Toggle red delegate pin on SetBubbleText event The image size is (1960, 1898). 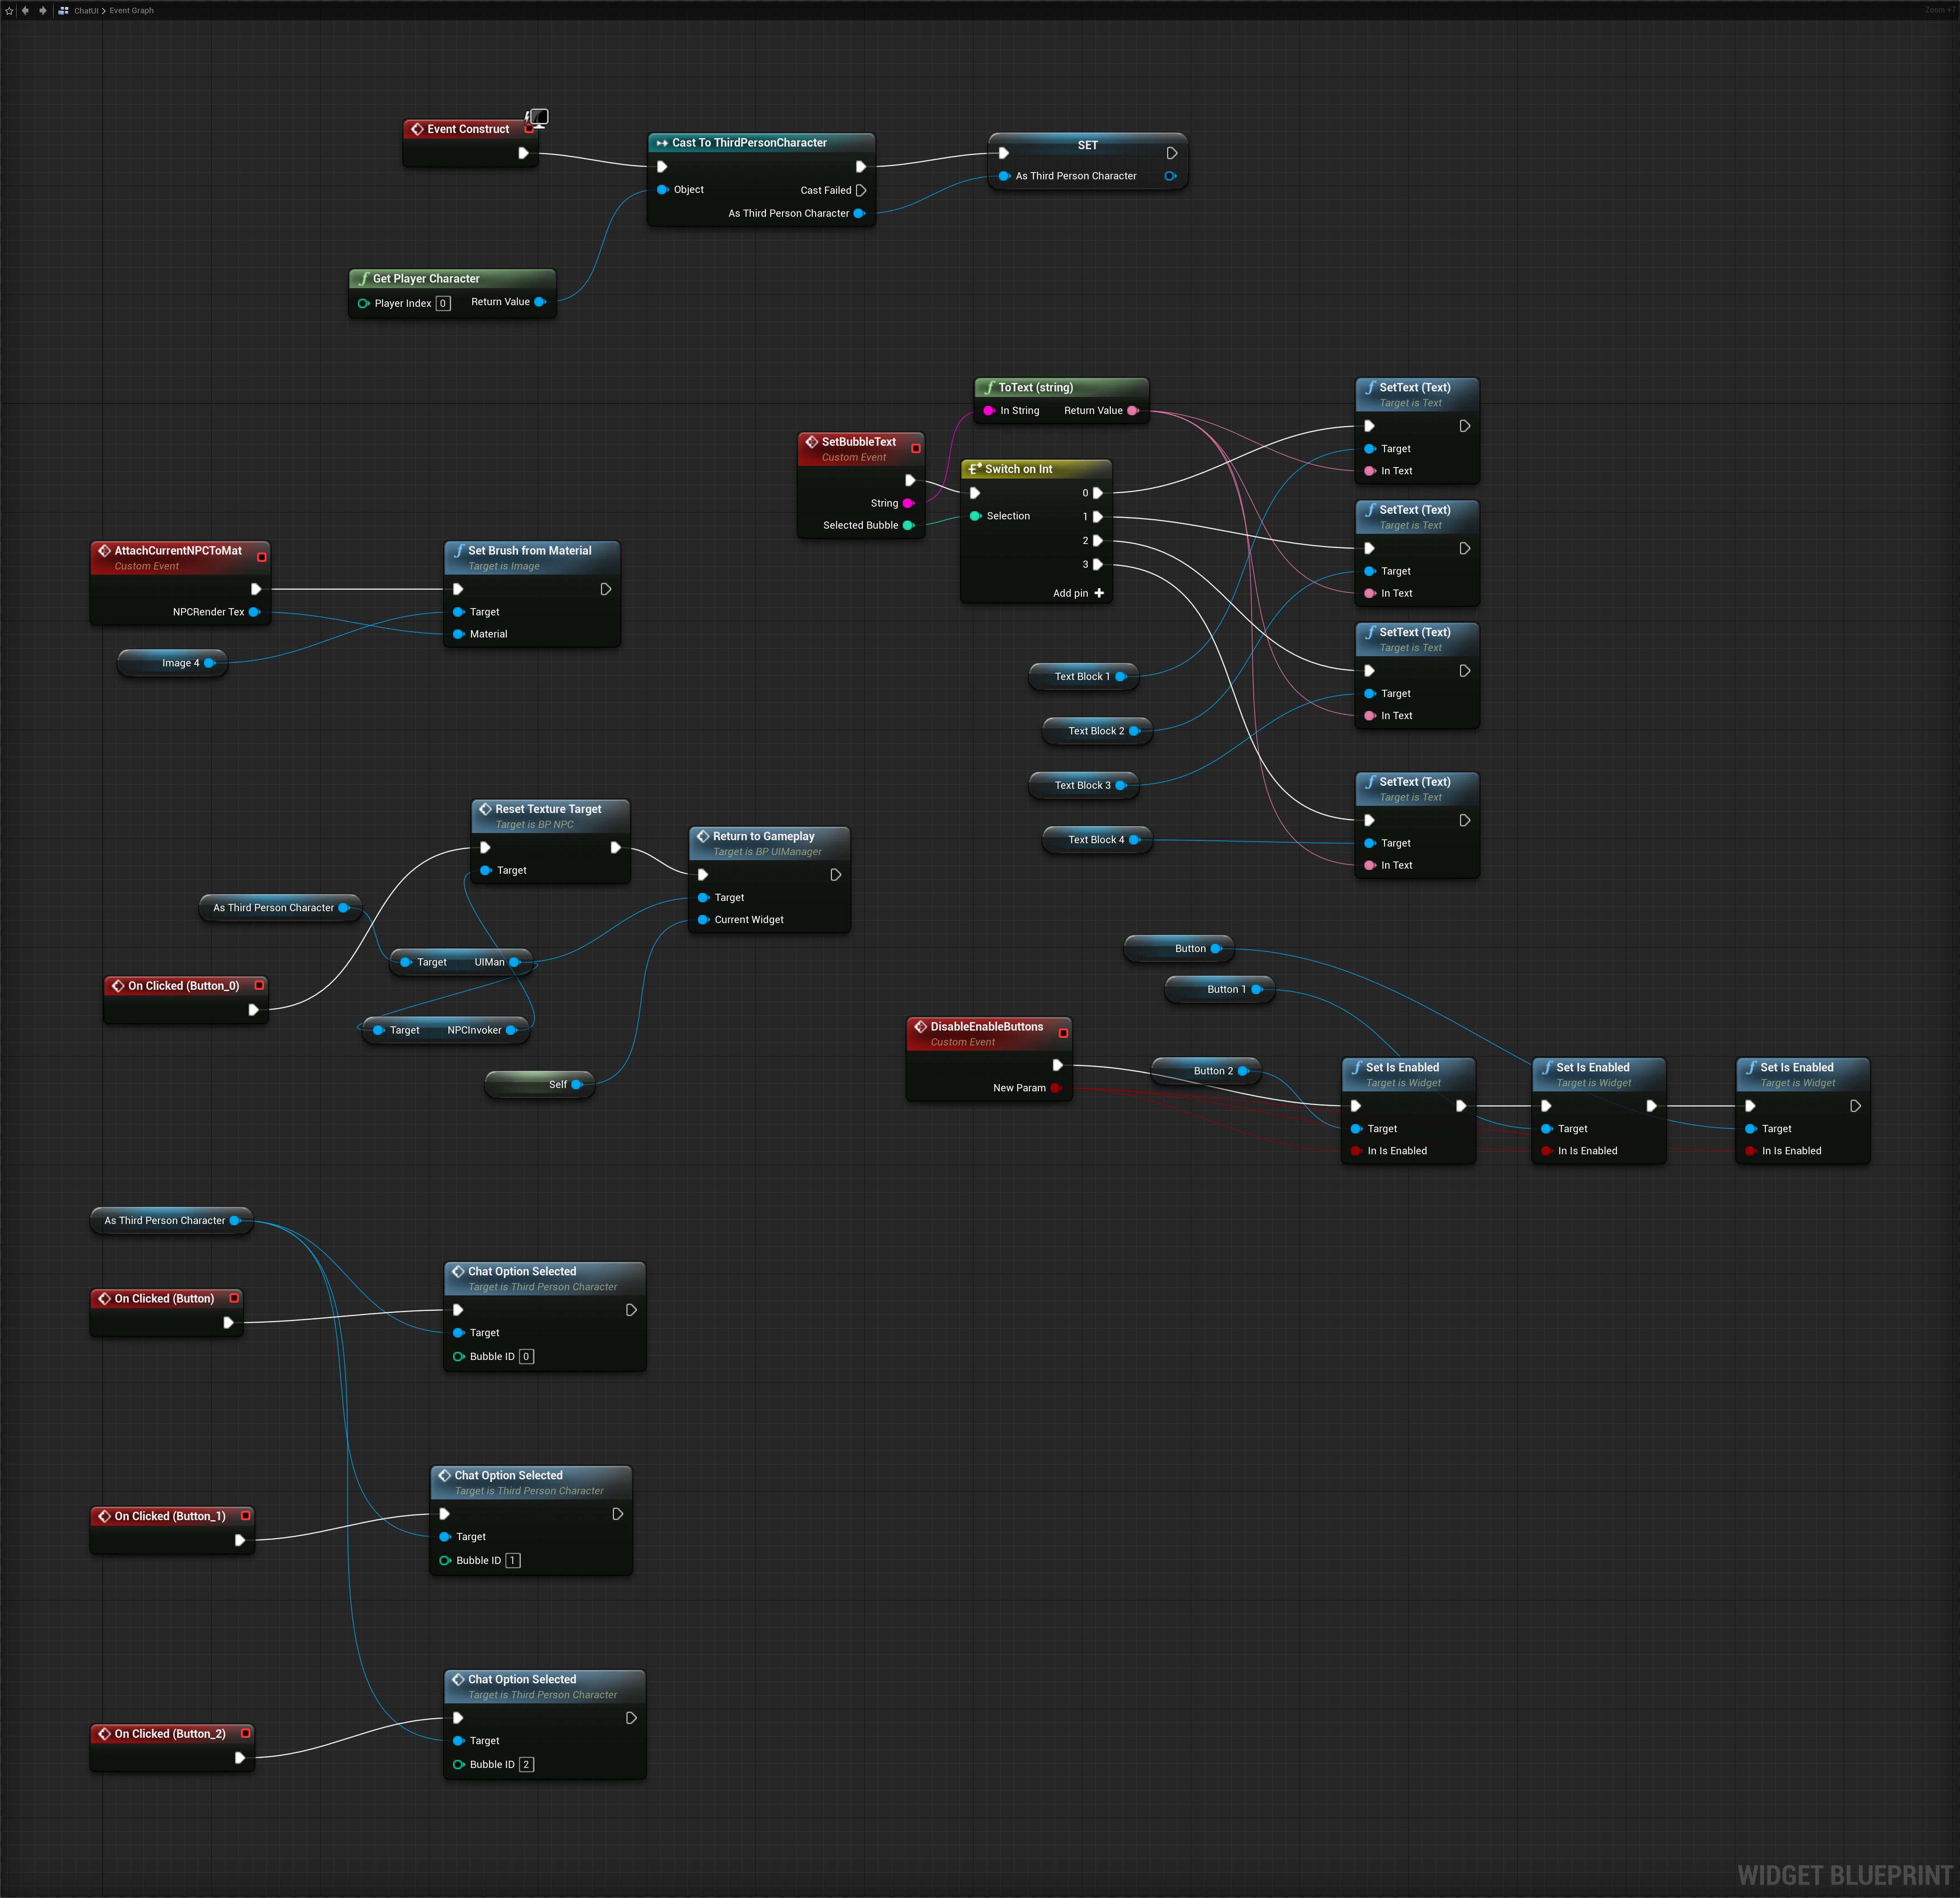coord(915,448)
